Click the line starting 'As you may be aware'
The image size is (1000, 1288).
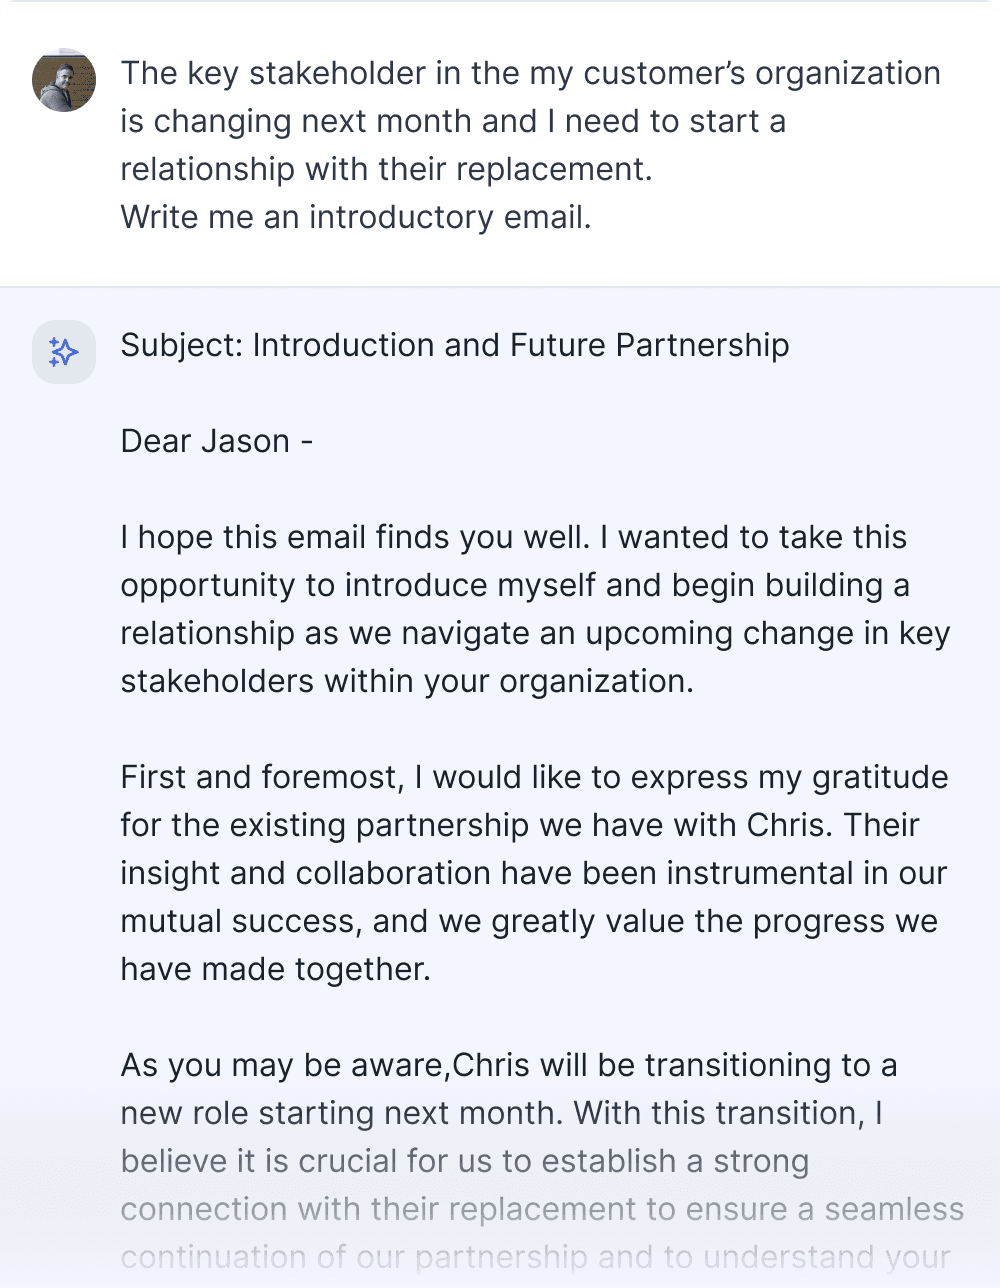tap(509, 1066)
